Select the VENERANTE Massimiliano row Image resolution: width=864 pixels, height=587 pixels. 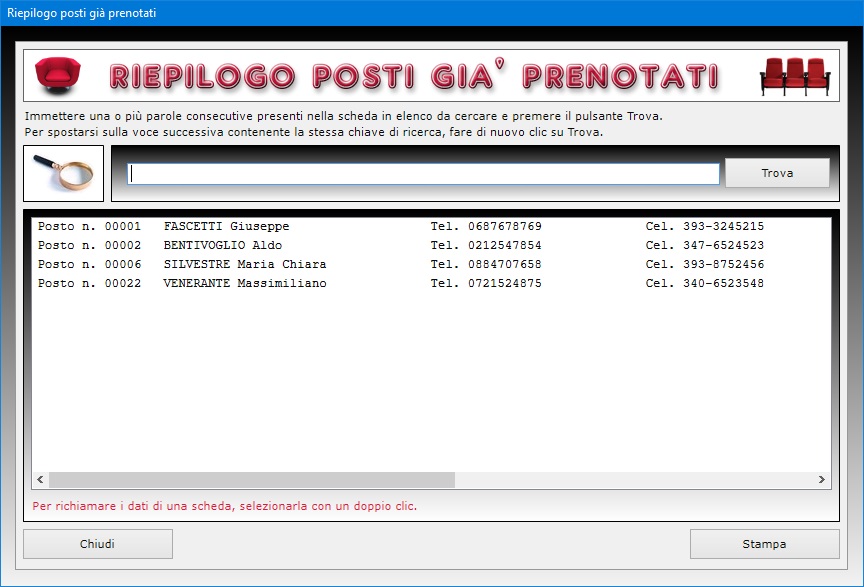(431, 283)
